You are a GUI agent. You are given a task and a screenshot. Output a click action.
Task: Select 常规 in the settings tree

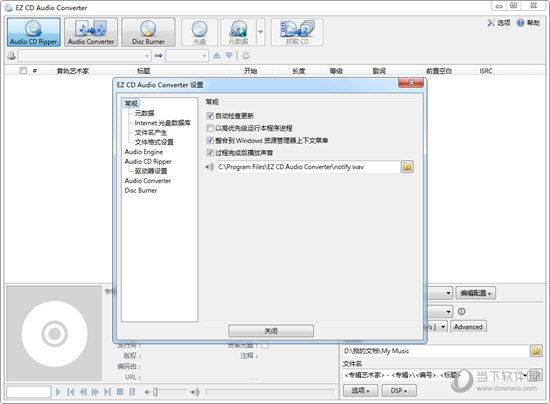[x=131, y=103]
